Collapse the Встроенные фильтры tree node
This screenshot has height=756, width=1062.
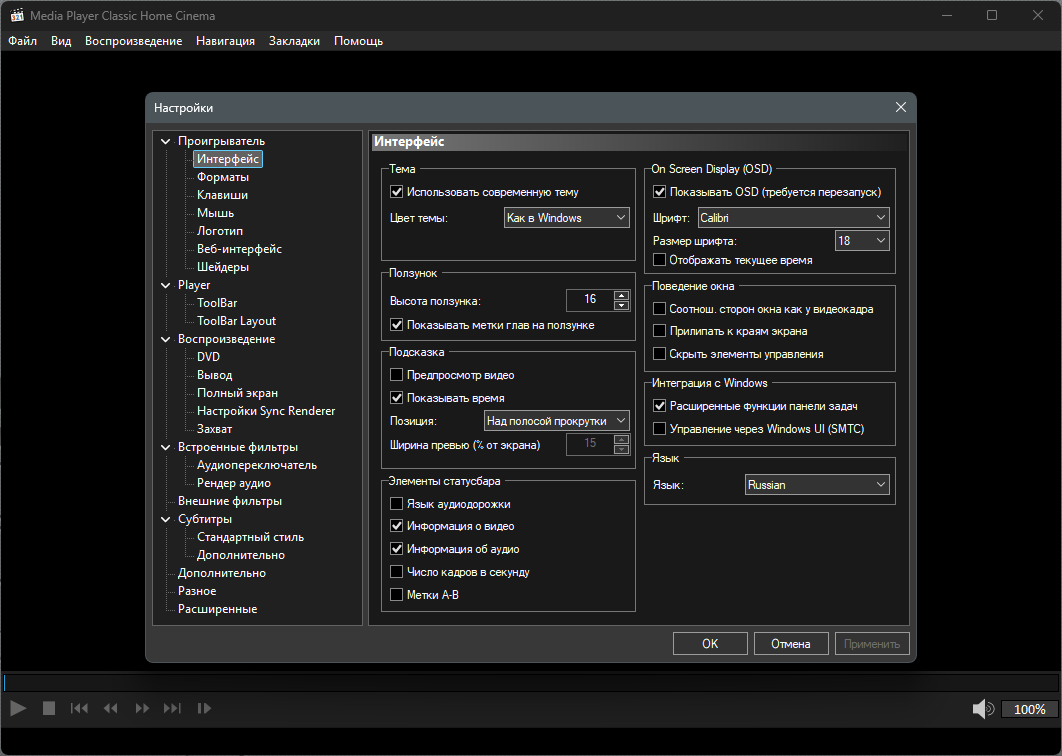[165, 447]
